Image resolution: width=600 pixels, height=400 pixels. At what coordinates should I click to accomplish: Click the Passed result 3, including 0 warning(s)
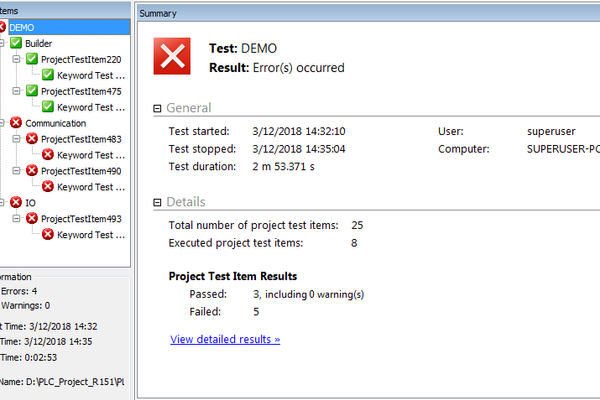(308, 294)
